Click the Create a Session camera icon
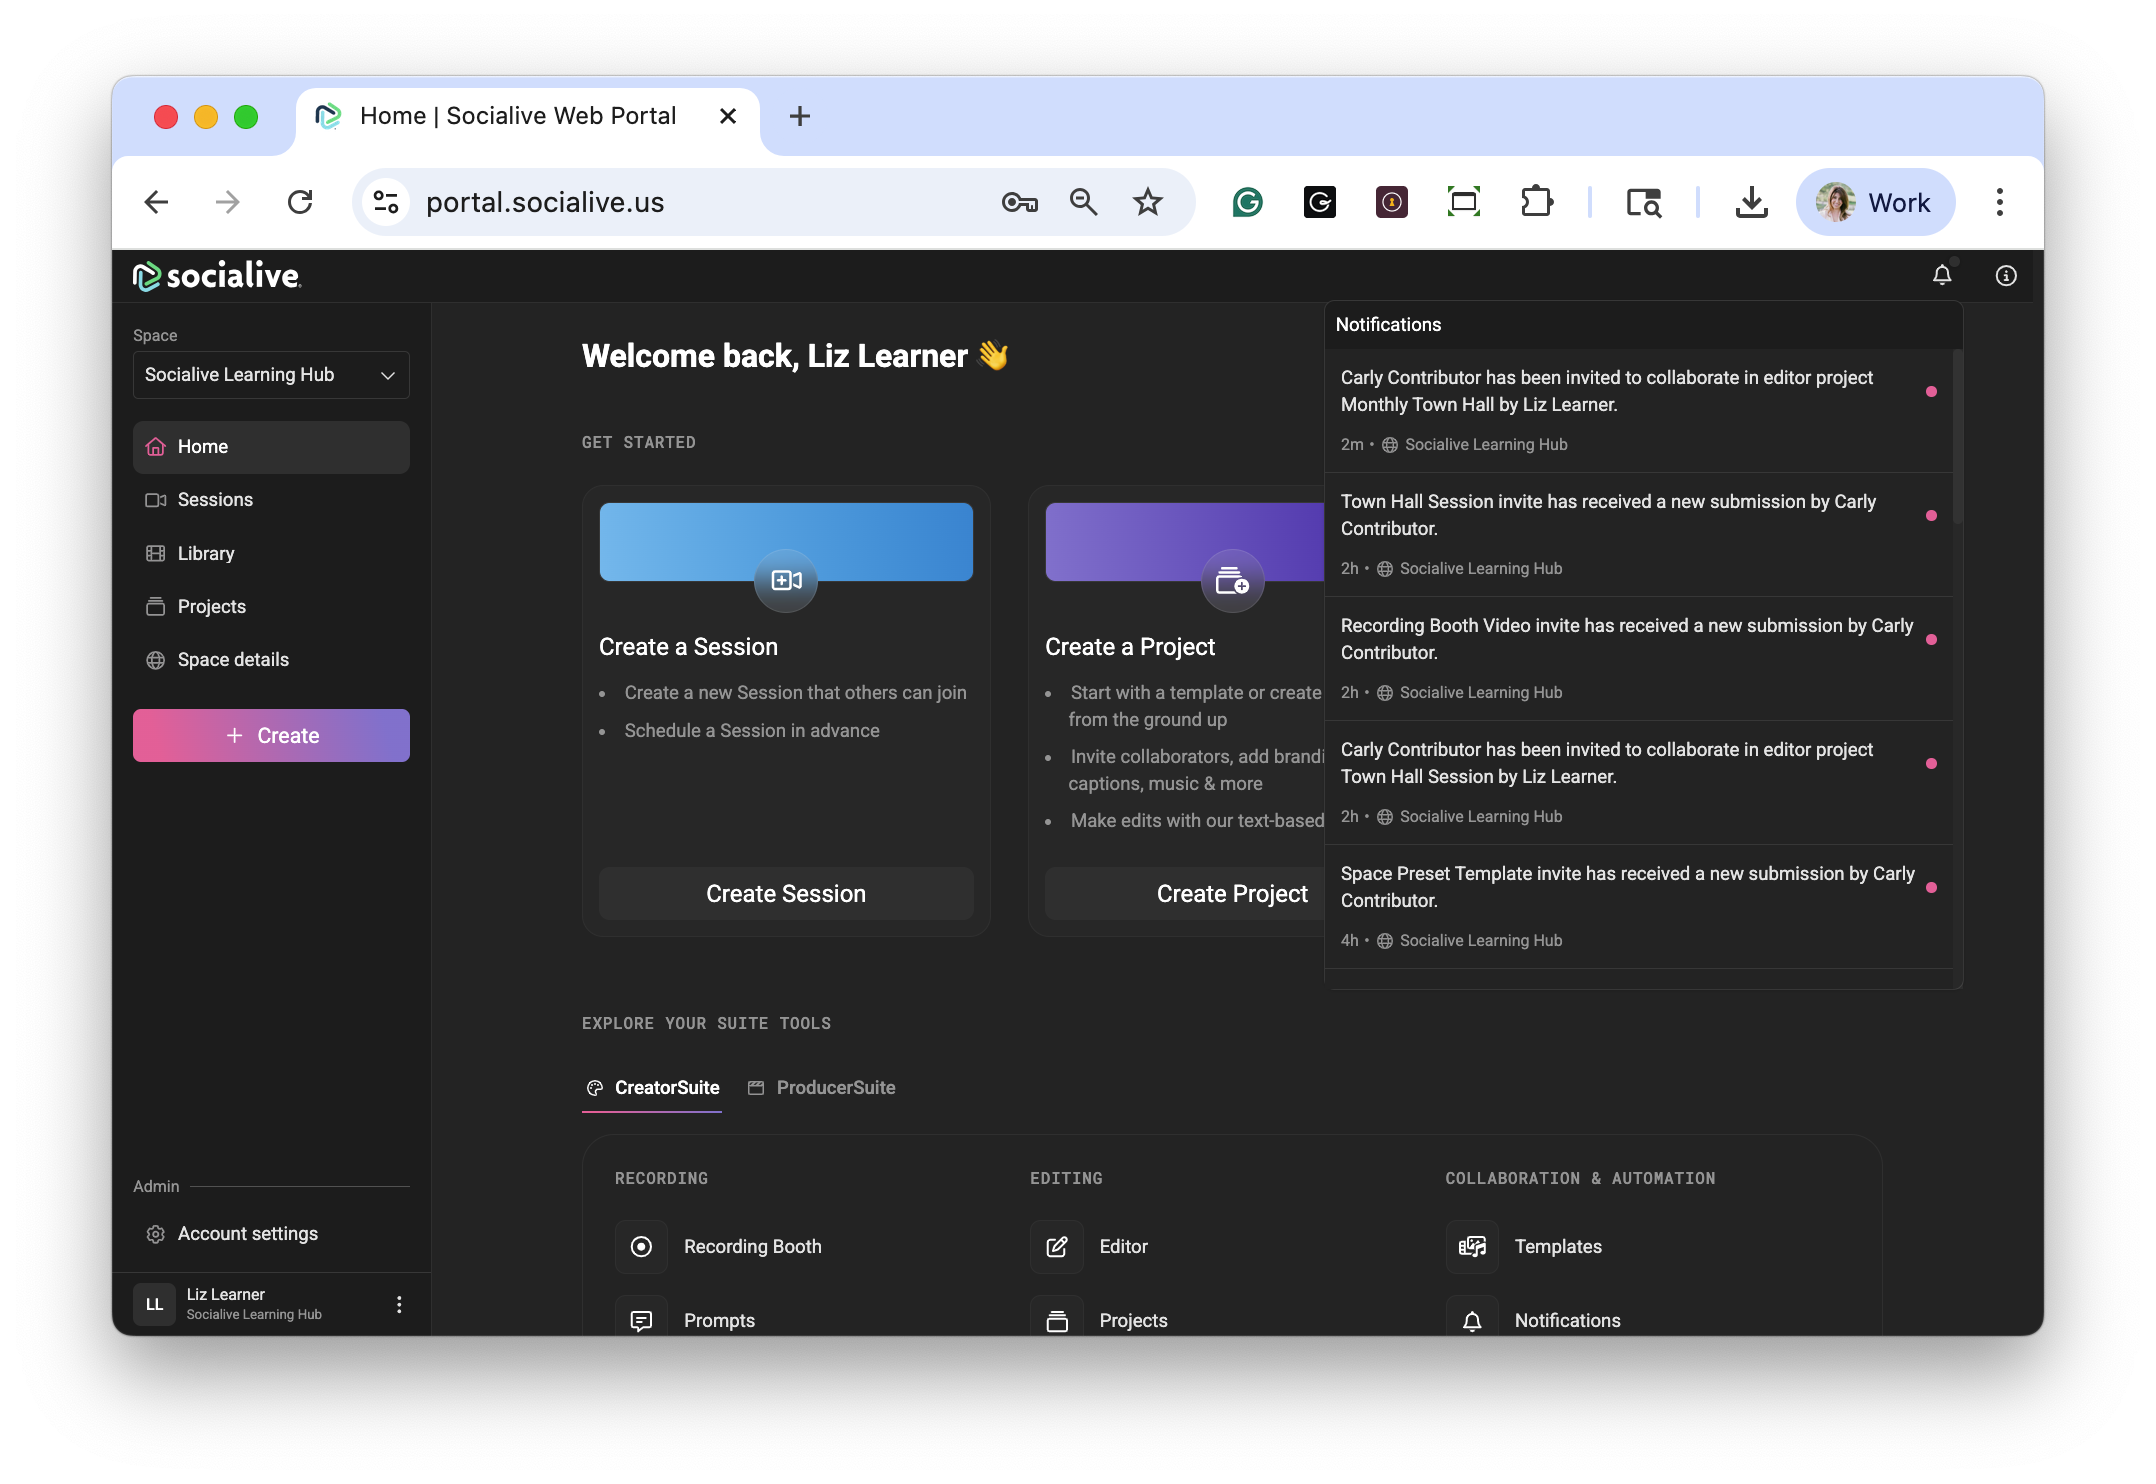Screen dimensions: 2156x1484 point(786,580)
